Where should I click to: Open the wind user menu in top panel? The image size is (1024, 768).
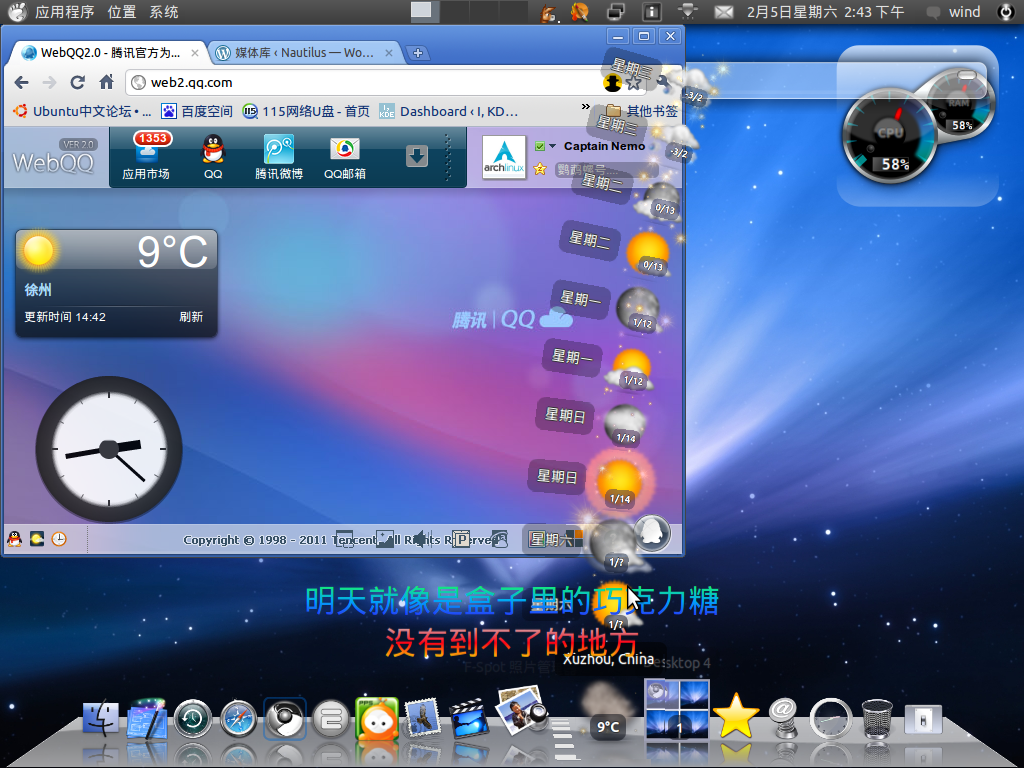[x=965, y=12]
